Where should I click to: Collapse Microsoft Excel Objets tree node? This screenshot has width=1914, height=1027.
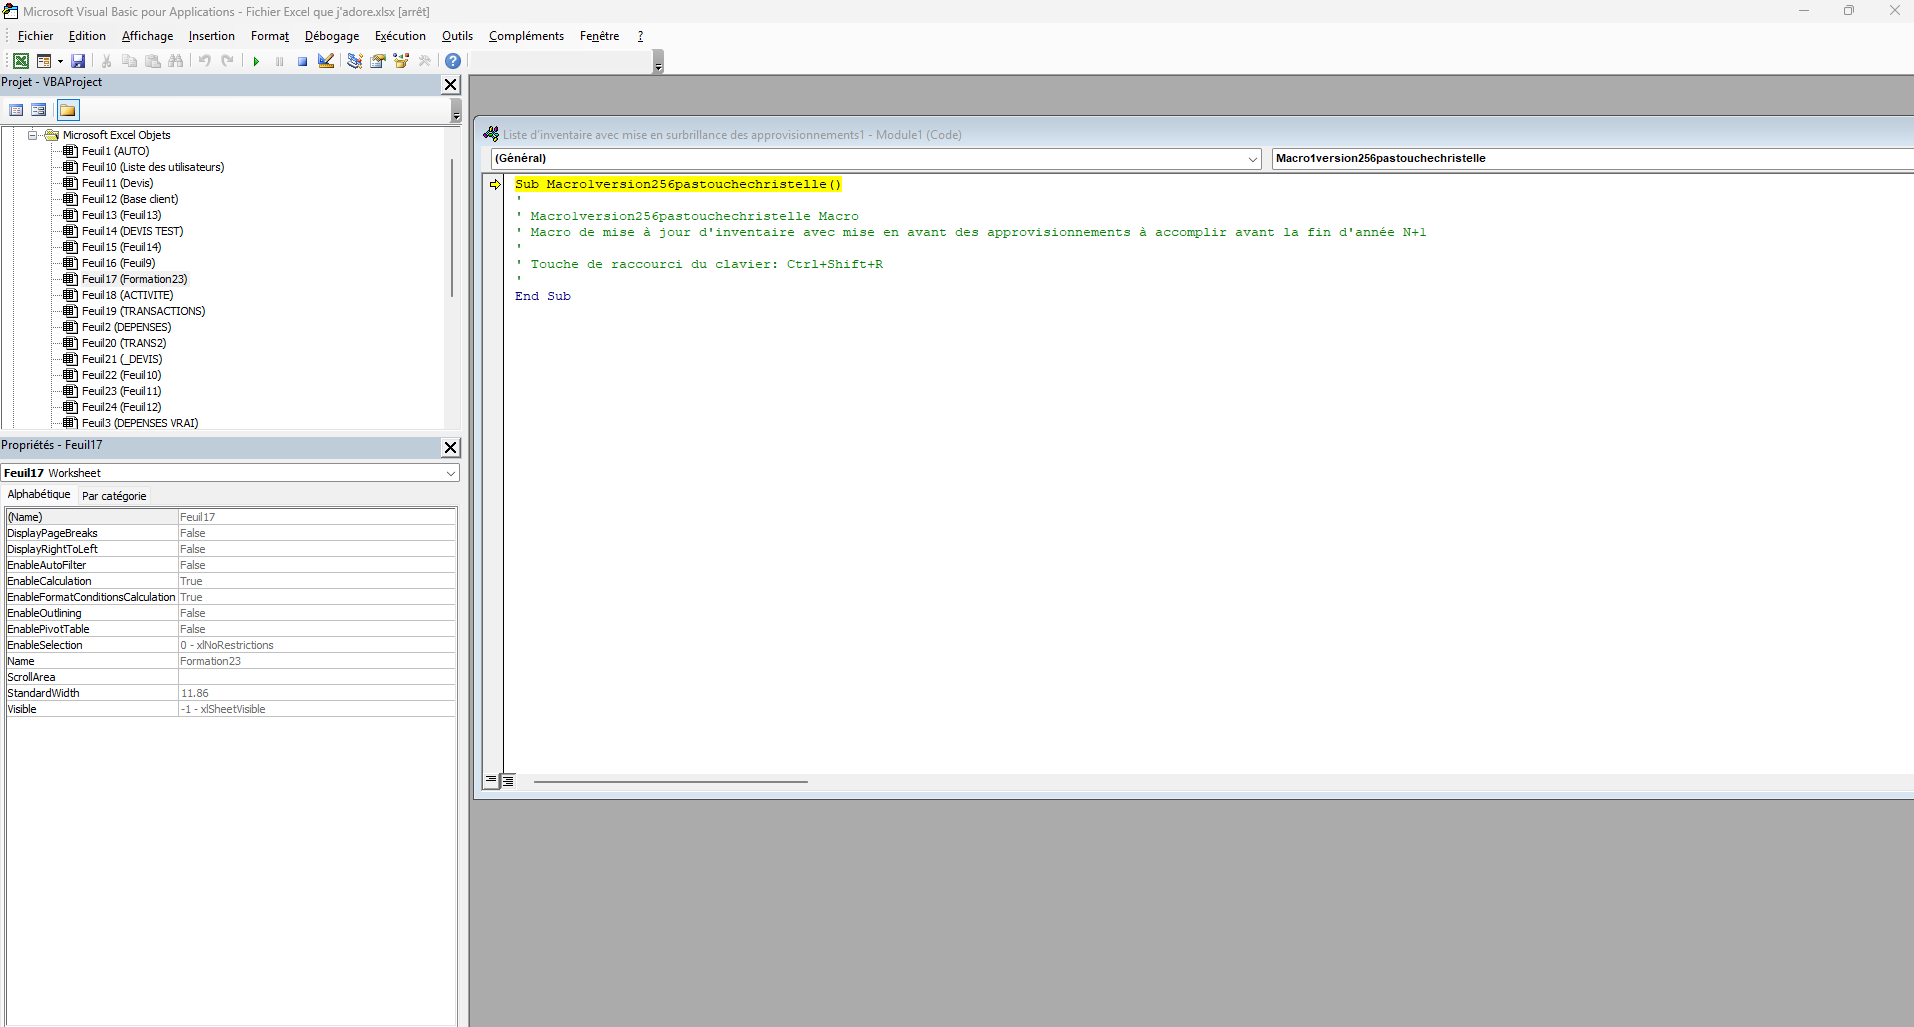[31, 134]
